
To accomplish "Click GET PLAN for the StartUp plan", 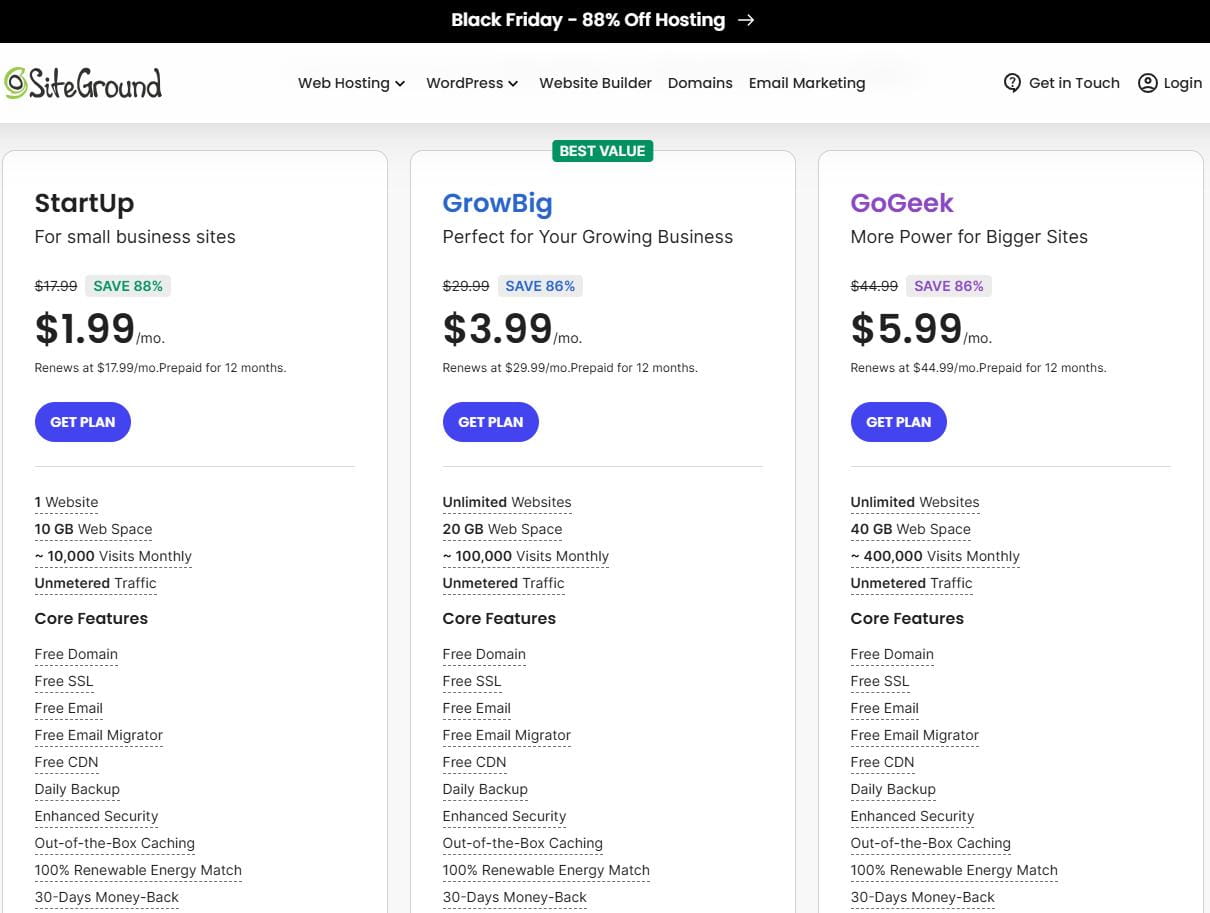I will [83, 422].
